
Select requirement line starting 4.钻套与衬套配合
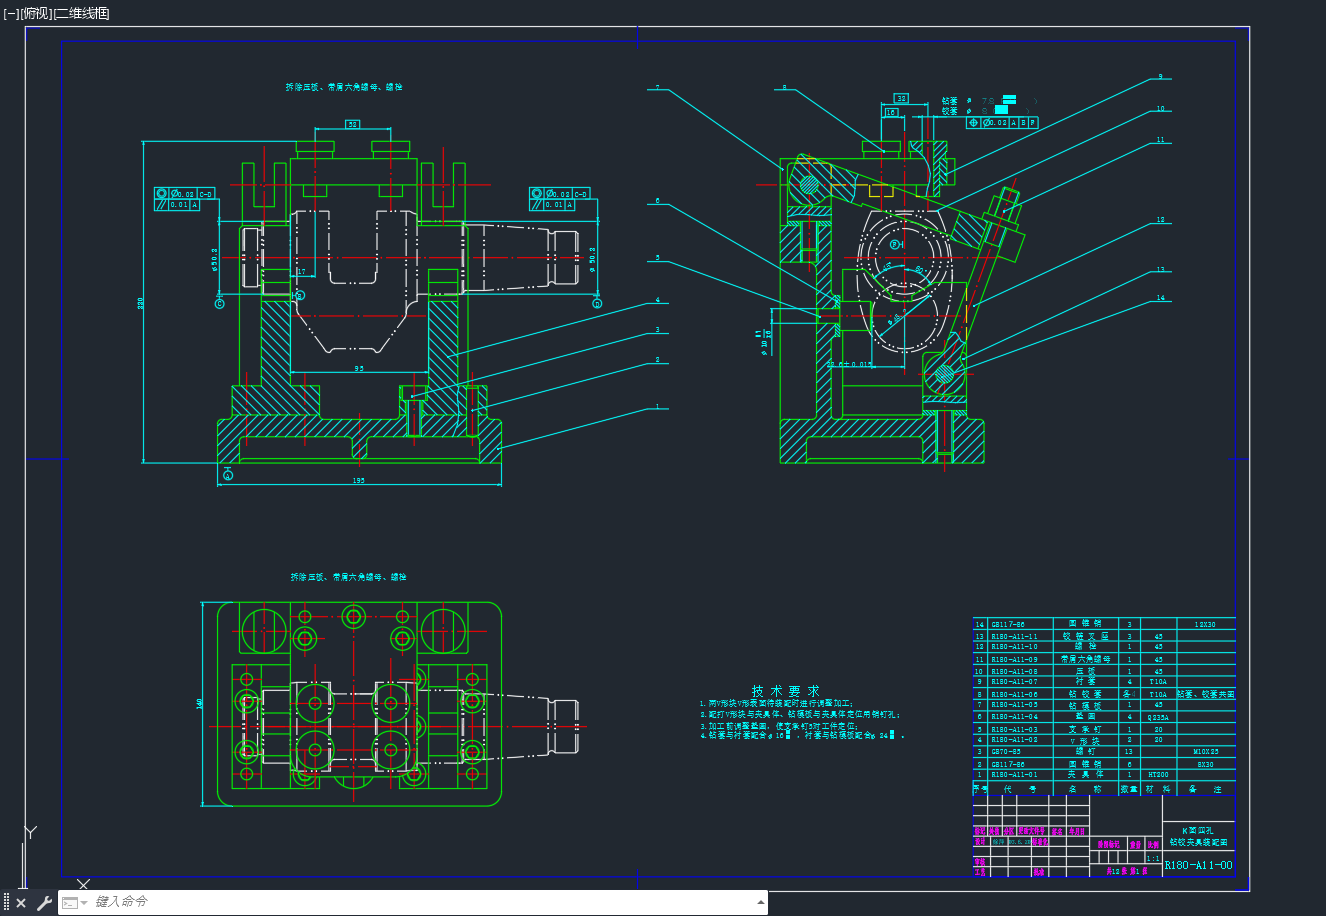coord(802,736)
